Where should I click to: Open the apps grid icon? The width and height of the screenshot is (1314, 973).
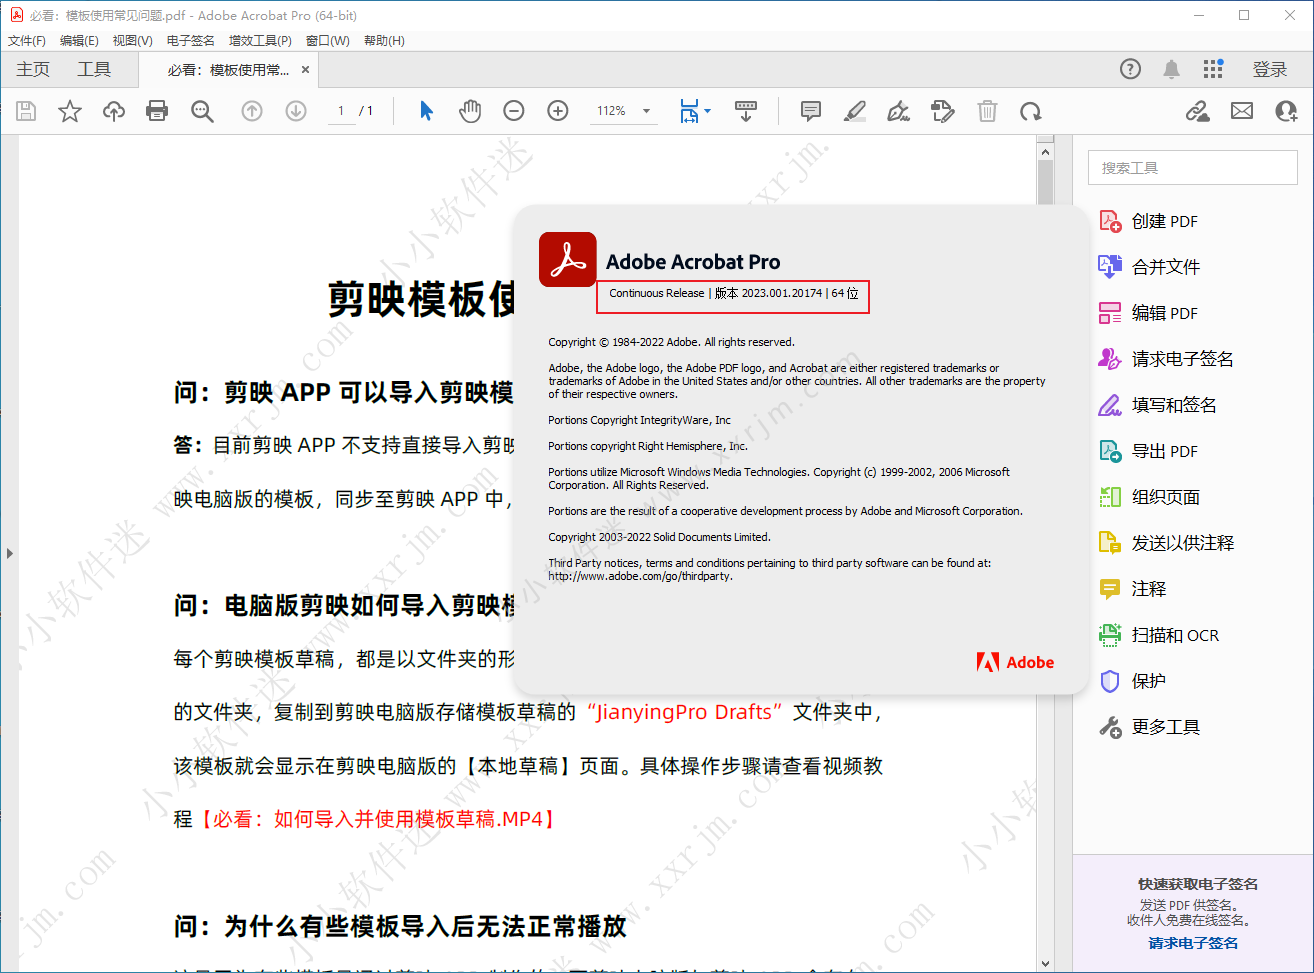pos(1213,69)
